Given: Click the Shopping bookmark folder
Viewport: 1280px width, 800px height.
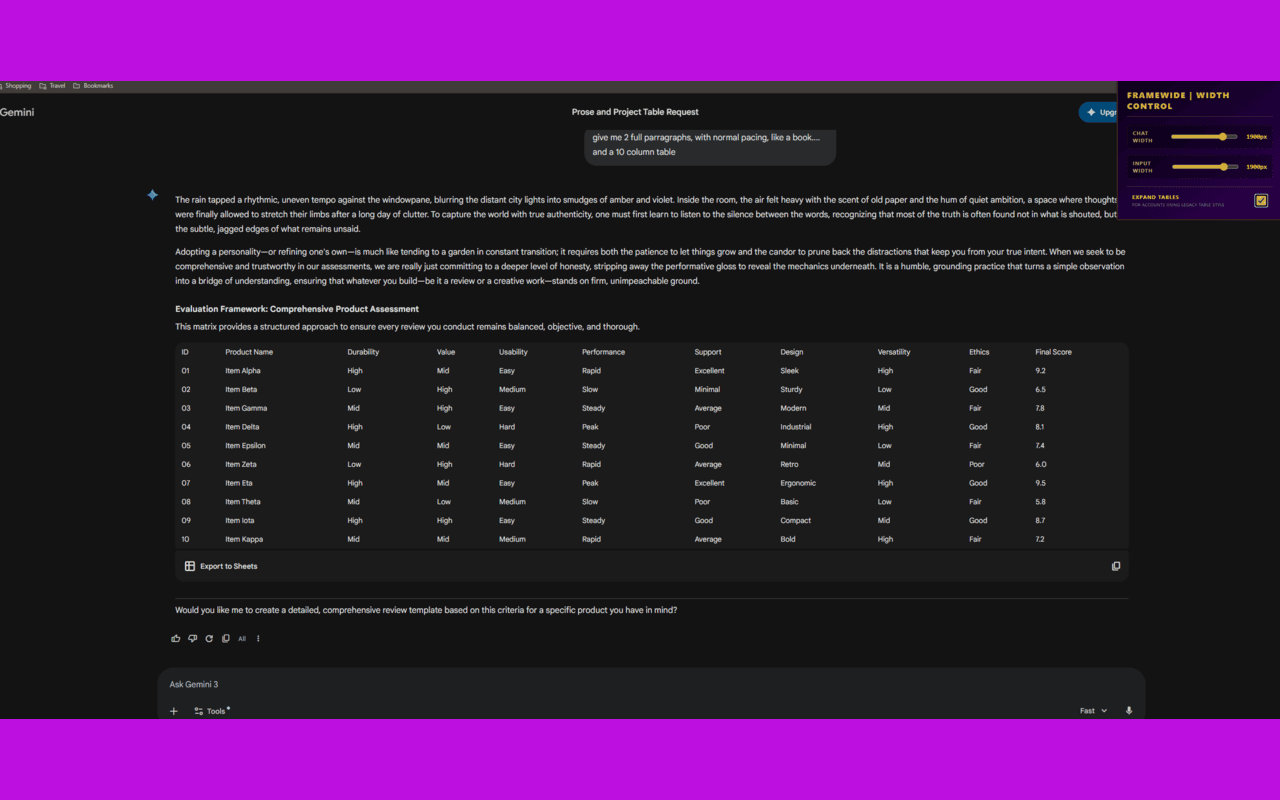Looking at the screenshot, I should point(16,86).
